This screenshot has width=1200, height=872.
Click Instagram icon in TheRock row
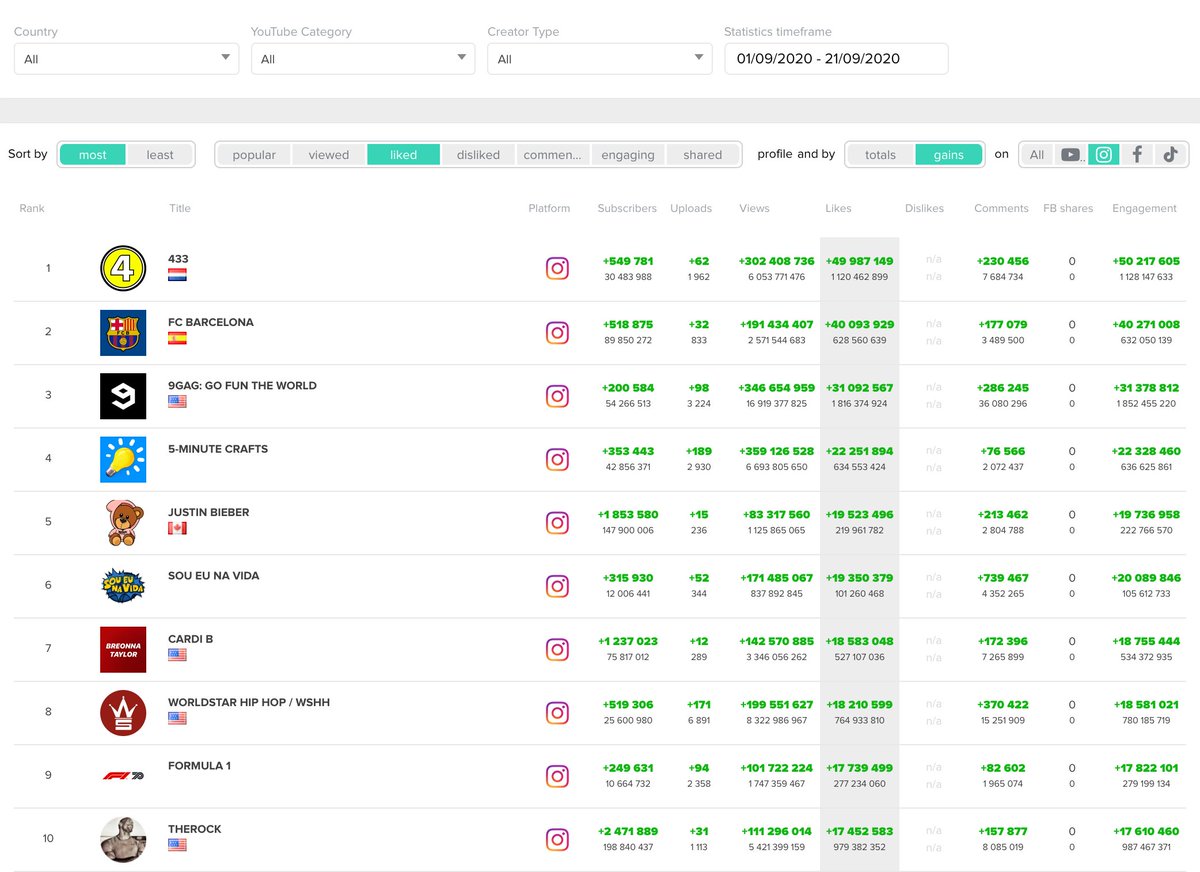click(557, 839)
